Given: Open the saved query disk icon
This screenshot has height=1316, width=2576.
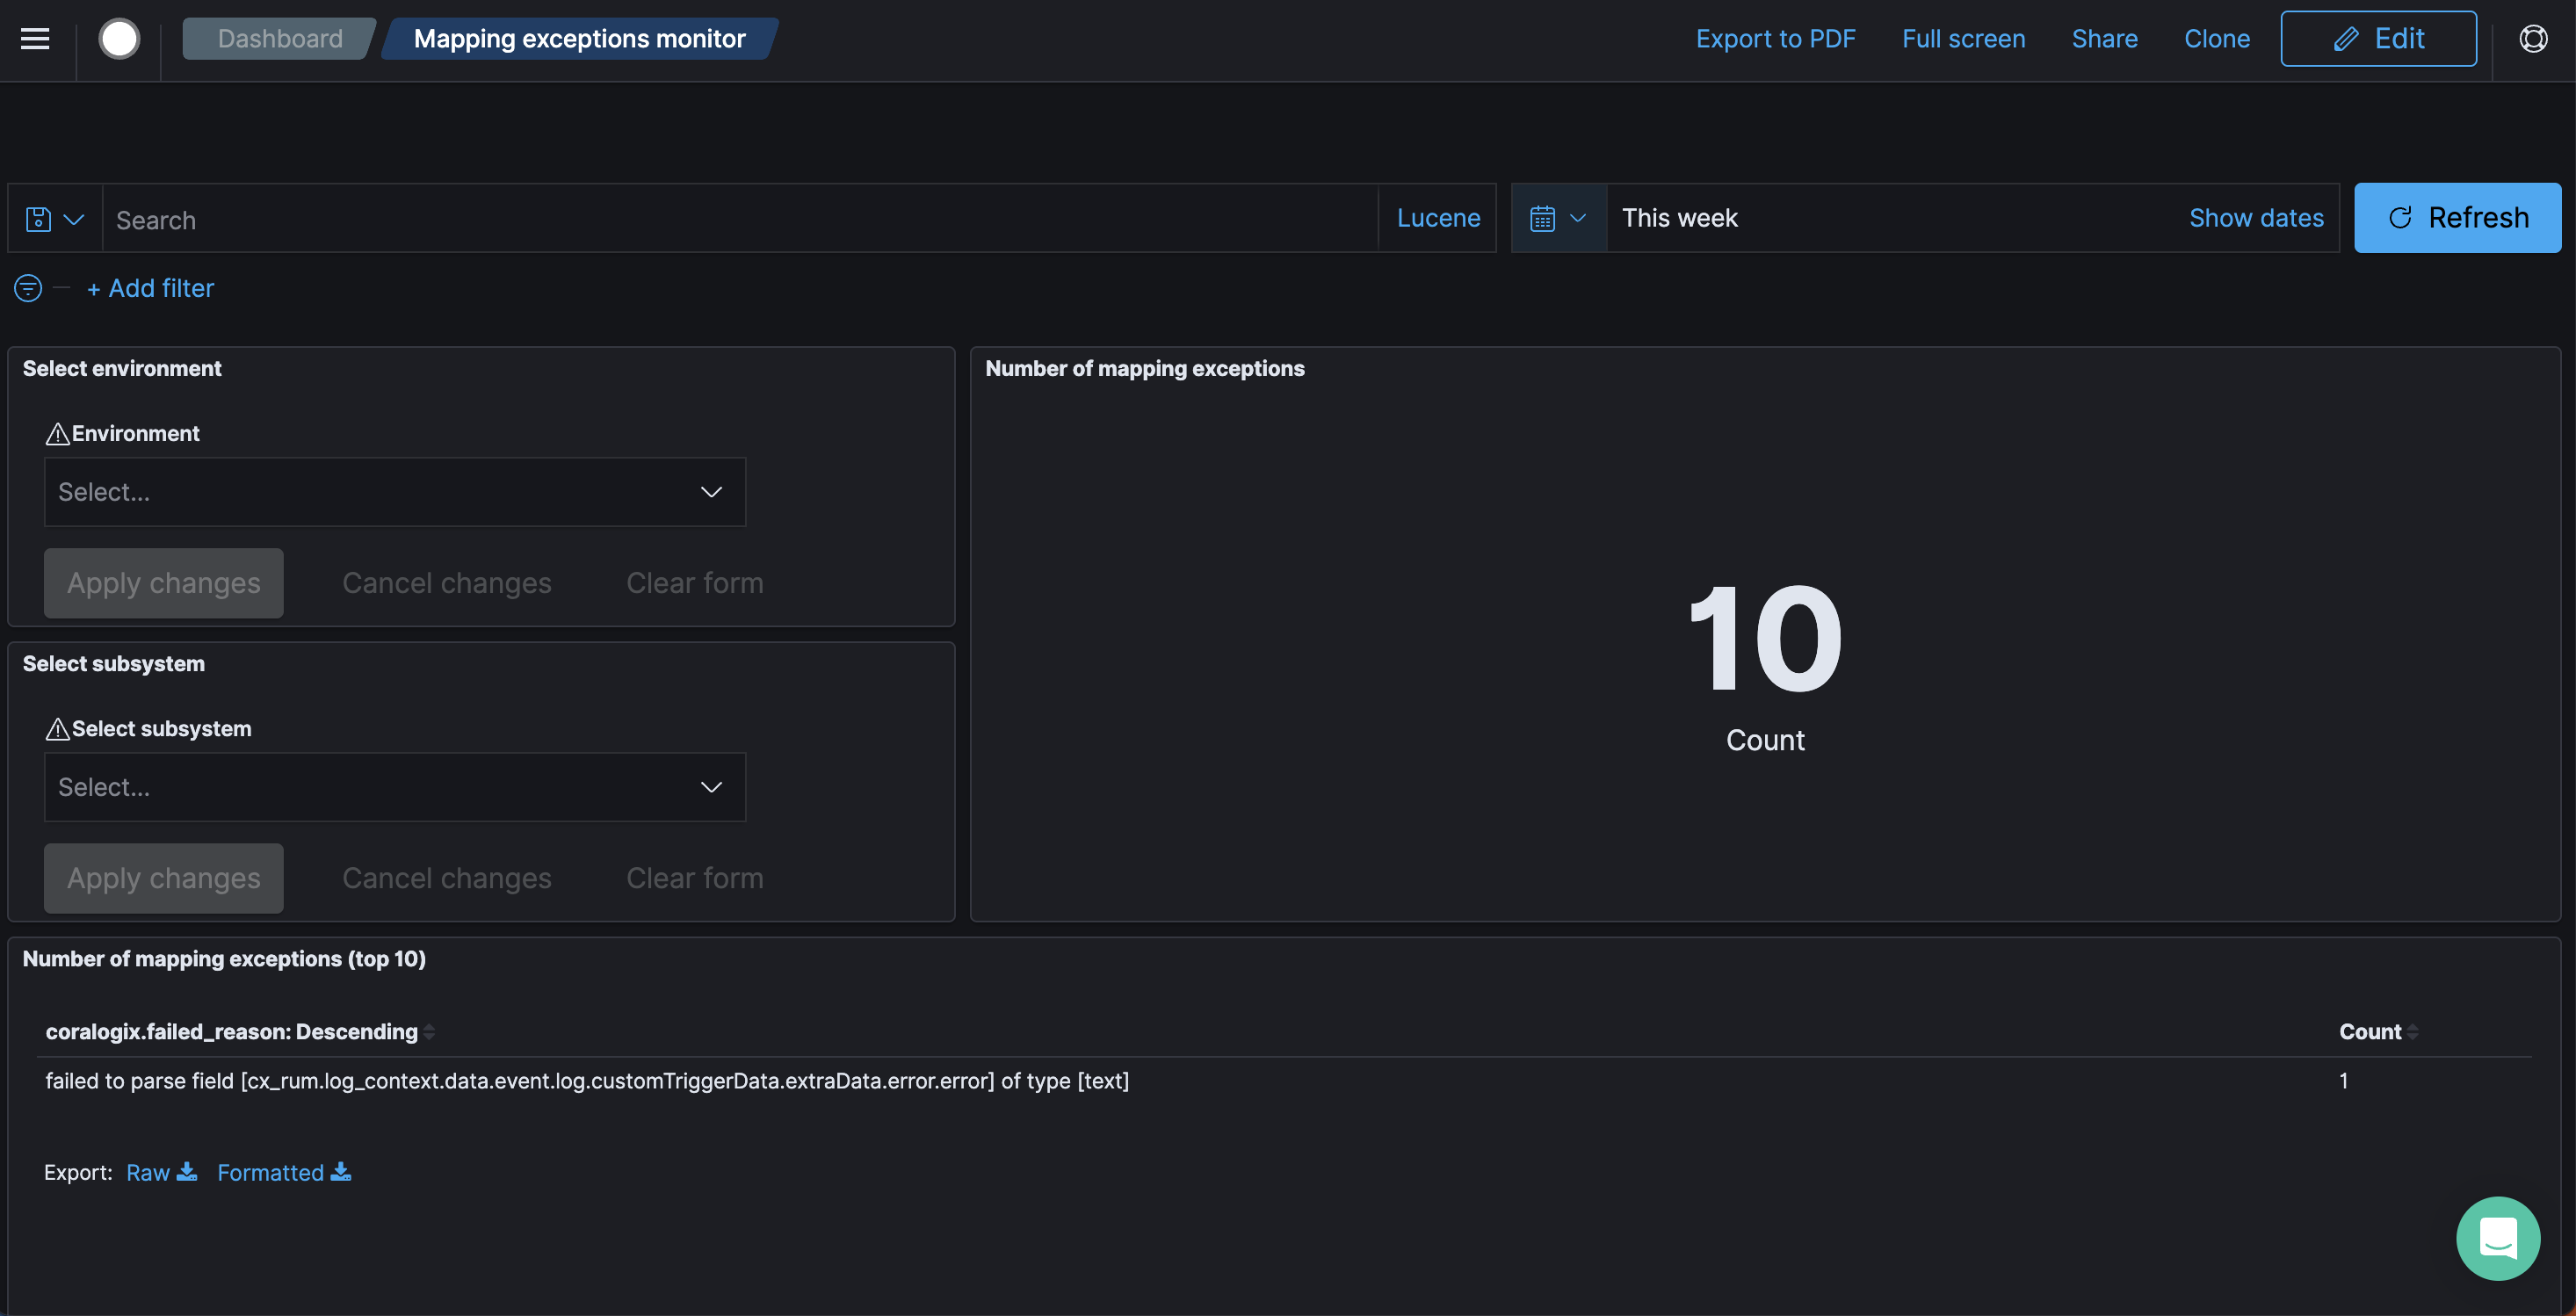Looking at the screenshot, I should pos(54,219).
